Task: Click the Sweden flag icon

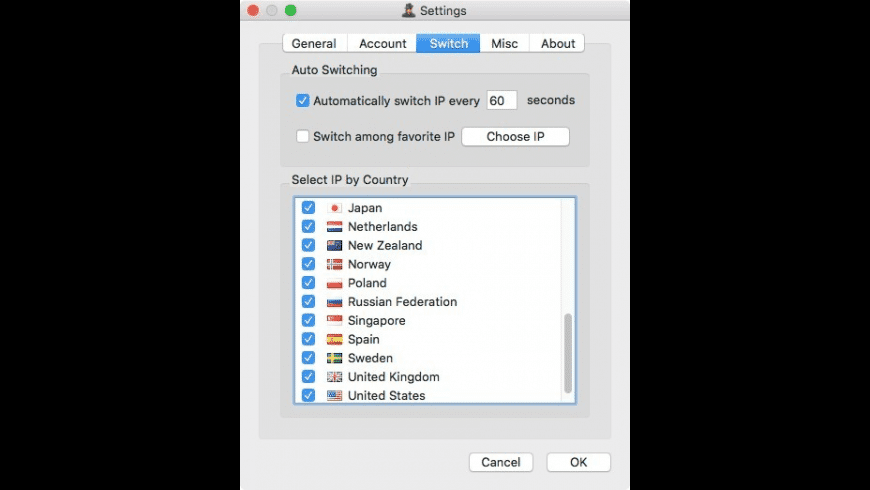Action: (334, 358)
